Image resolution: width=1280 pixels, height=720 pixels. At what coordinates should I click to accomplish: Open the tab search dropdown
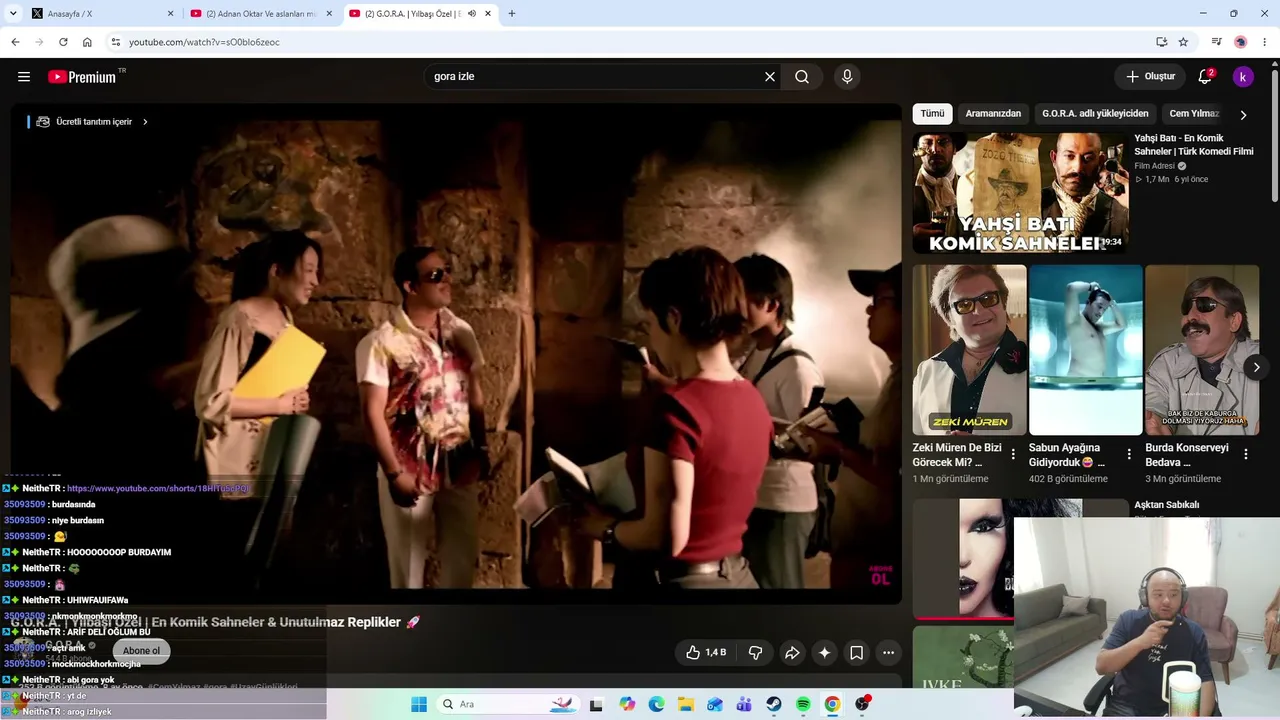point(13,13)
